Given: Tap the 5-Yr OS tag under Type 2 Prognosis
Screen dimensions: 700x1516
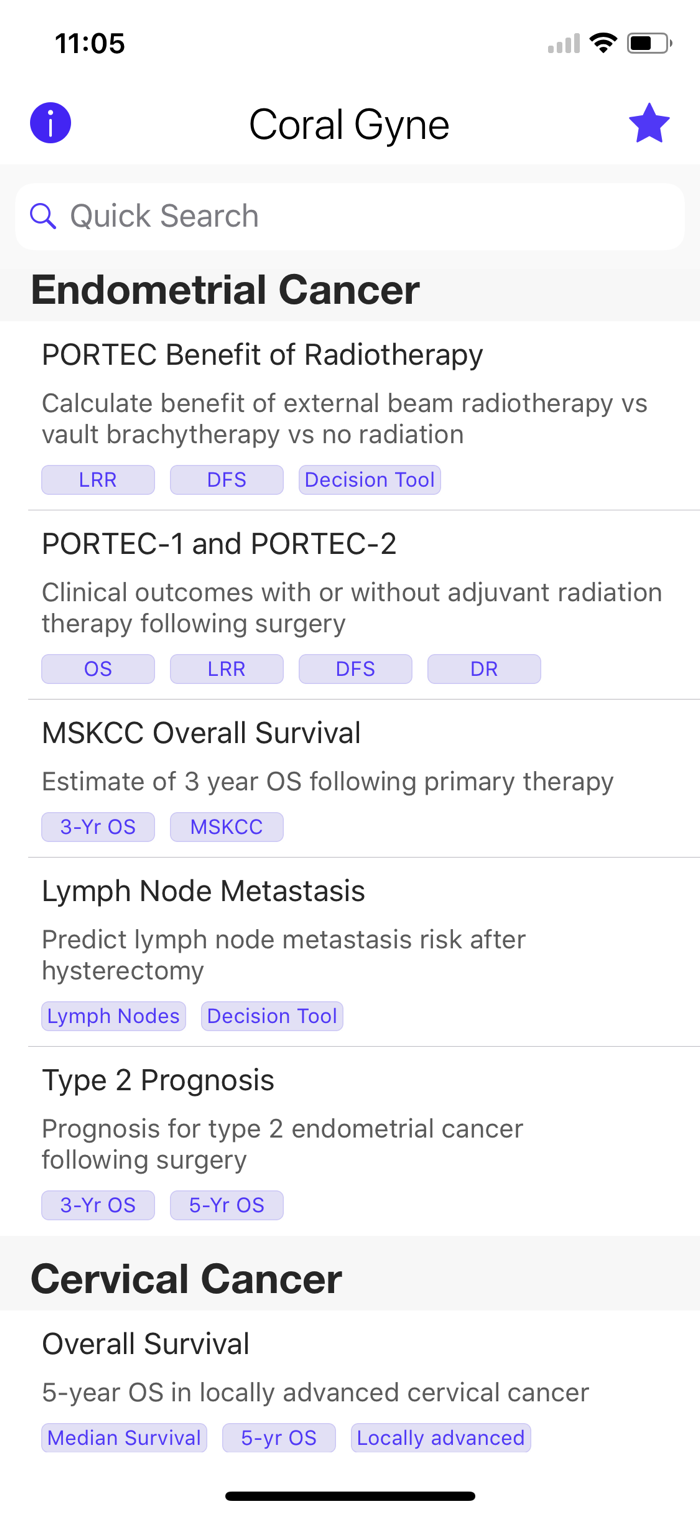Looking at the screenshot, I should (x=227, y=1205).
